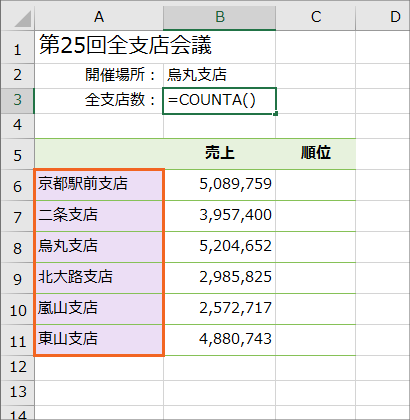Select the 北大路支店 cell
This screenshot has width=410, height=420.
click(99, 278)
